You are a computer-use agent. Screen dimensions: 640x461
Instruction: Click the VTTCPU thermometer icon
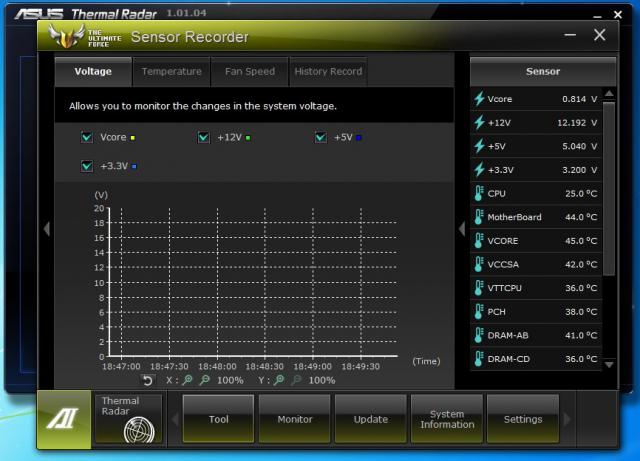(x=479, y=288)
